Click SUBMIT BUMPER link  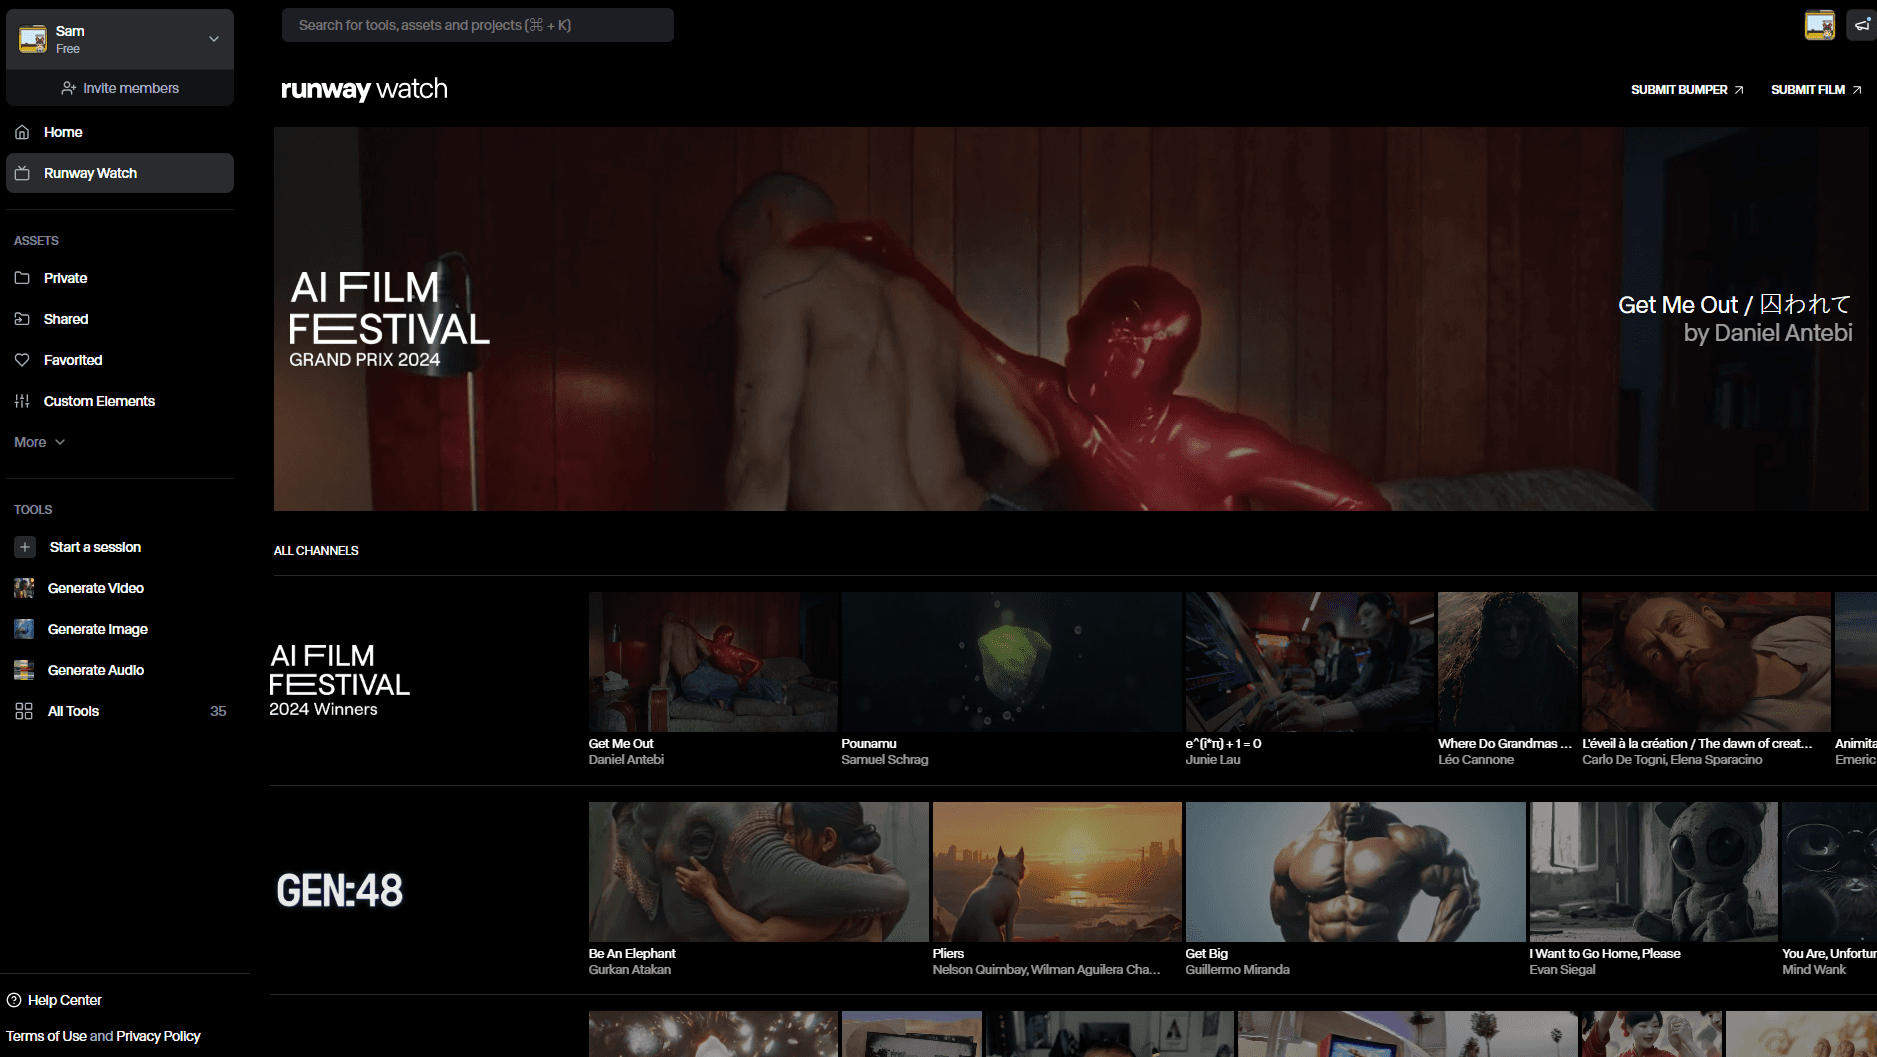pos(1687,90)
